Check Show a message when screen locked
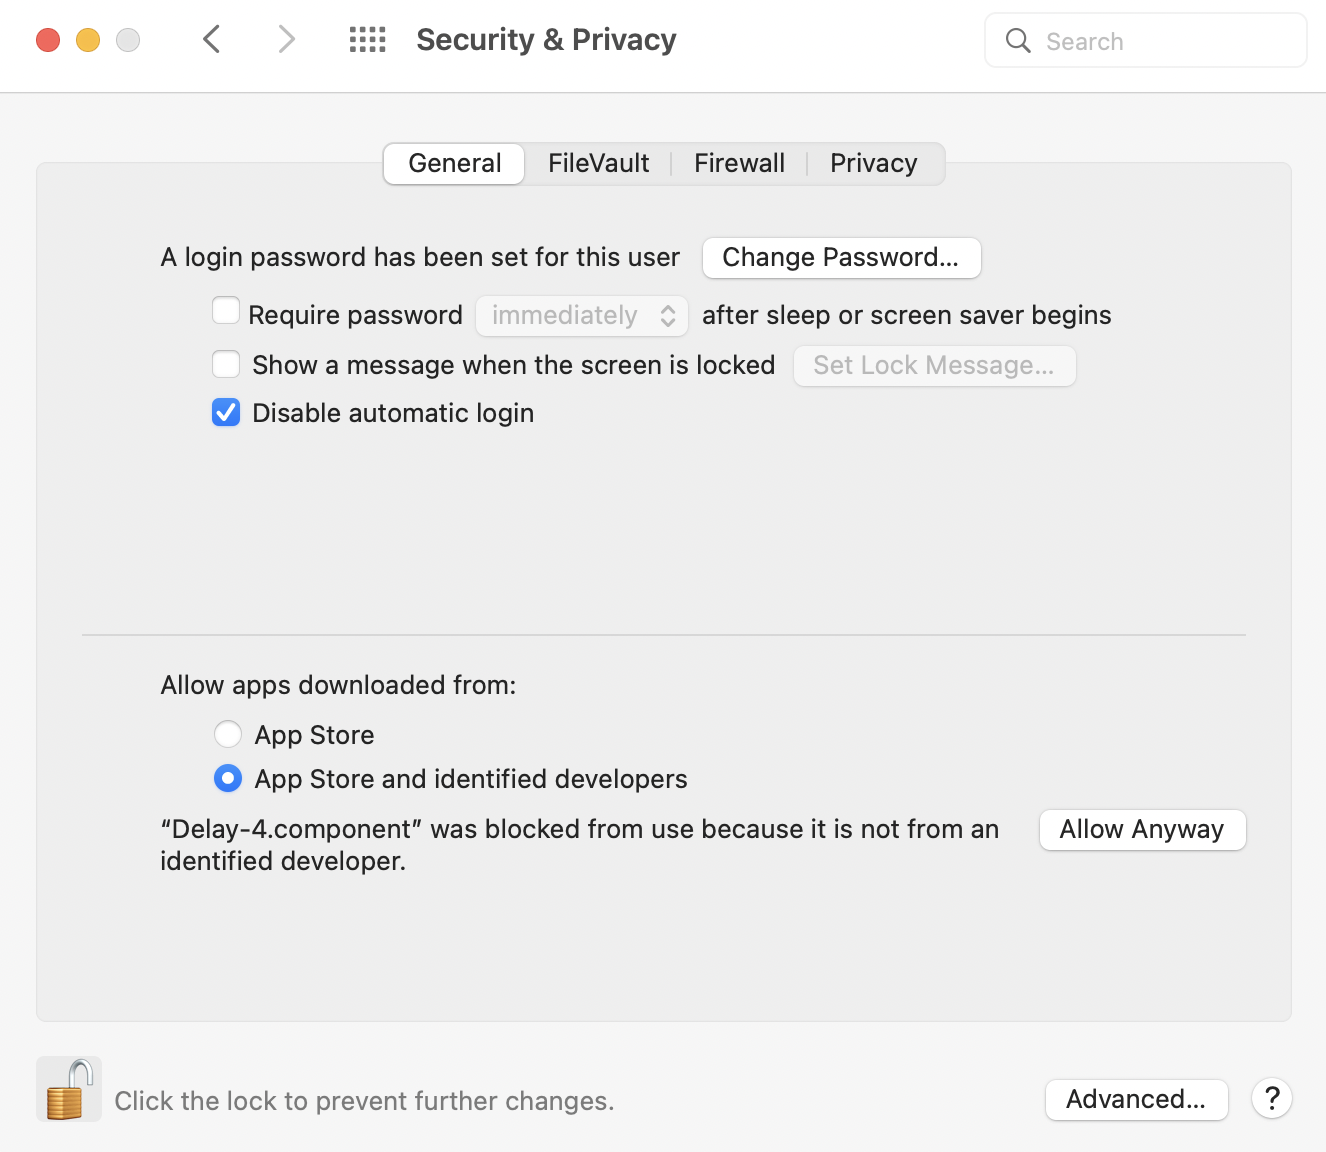This screenshot has width=1326, height=1152. pos(226,364)
